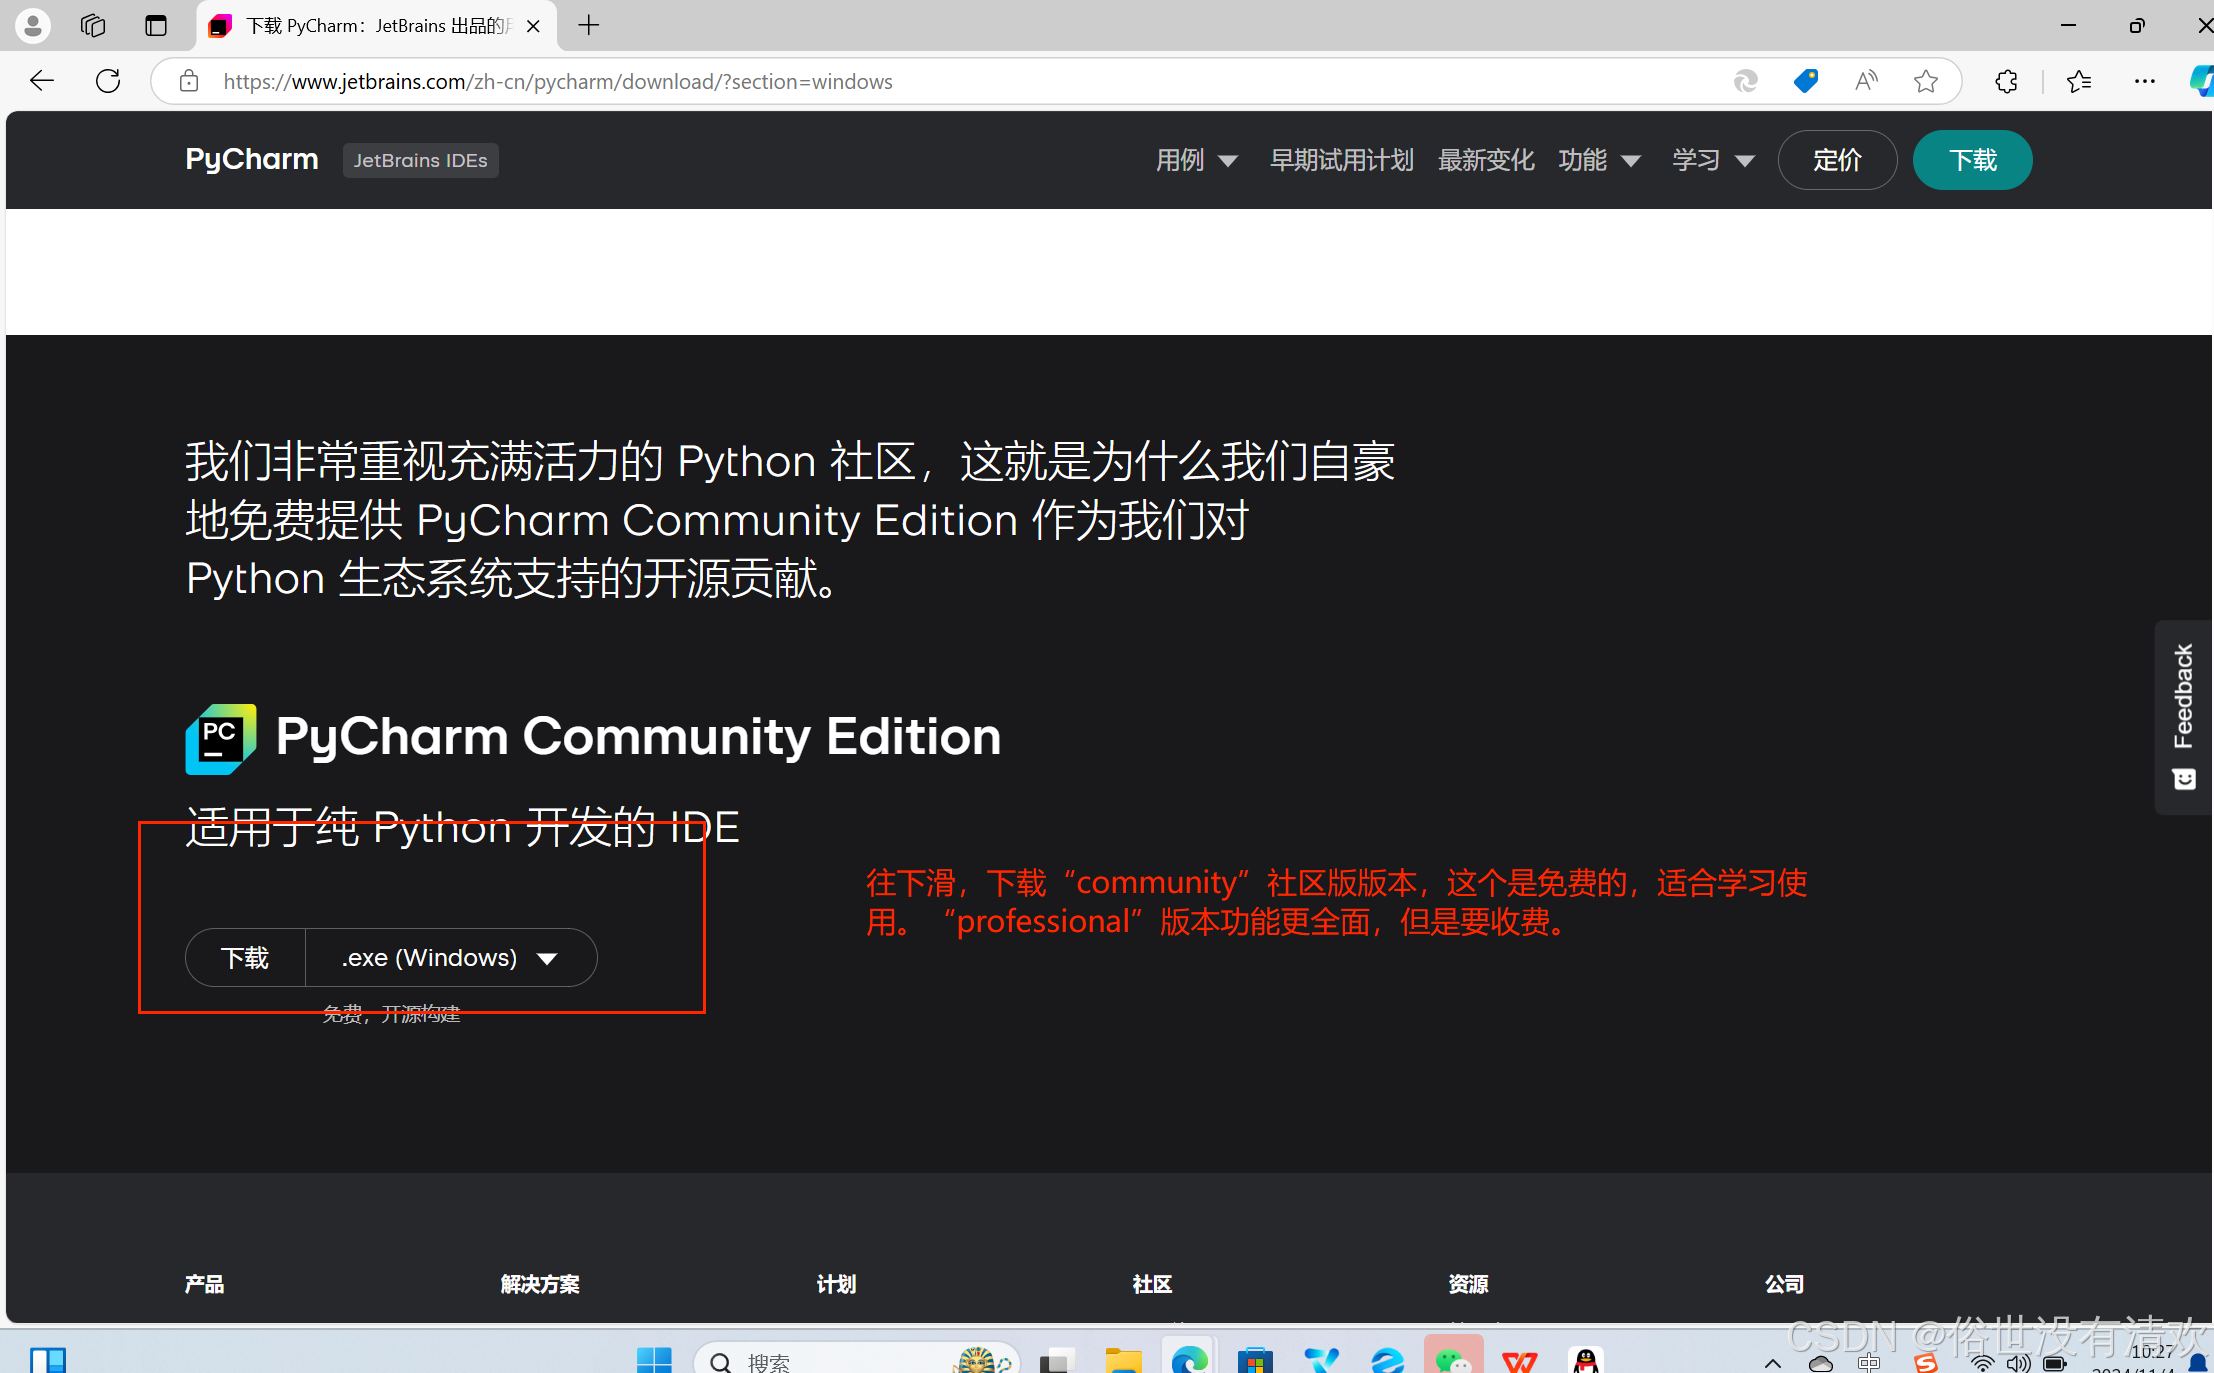Click the browser refresh icon
2214x1373 pixels.
pos(108,81)
